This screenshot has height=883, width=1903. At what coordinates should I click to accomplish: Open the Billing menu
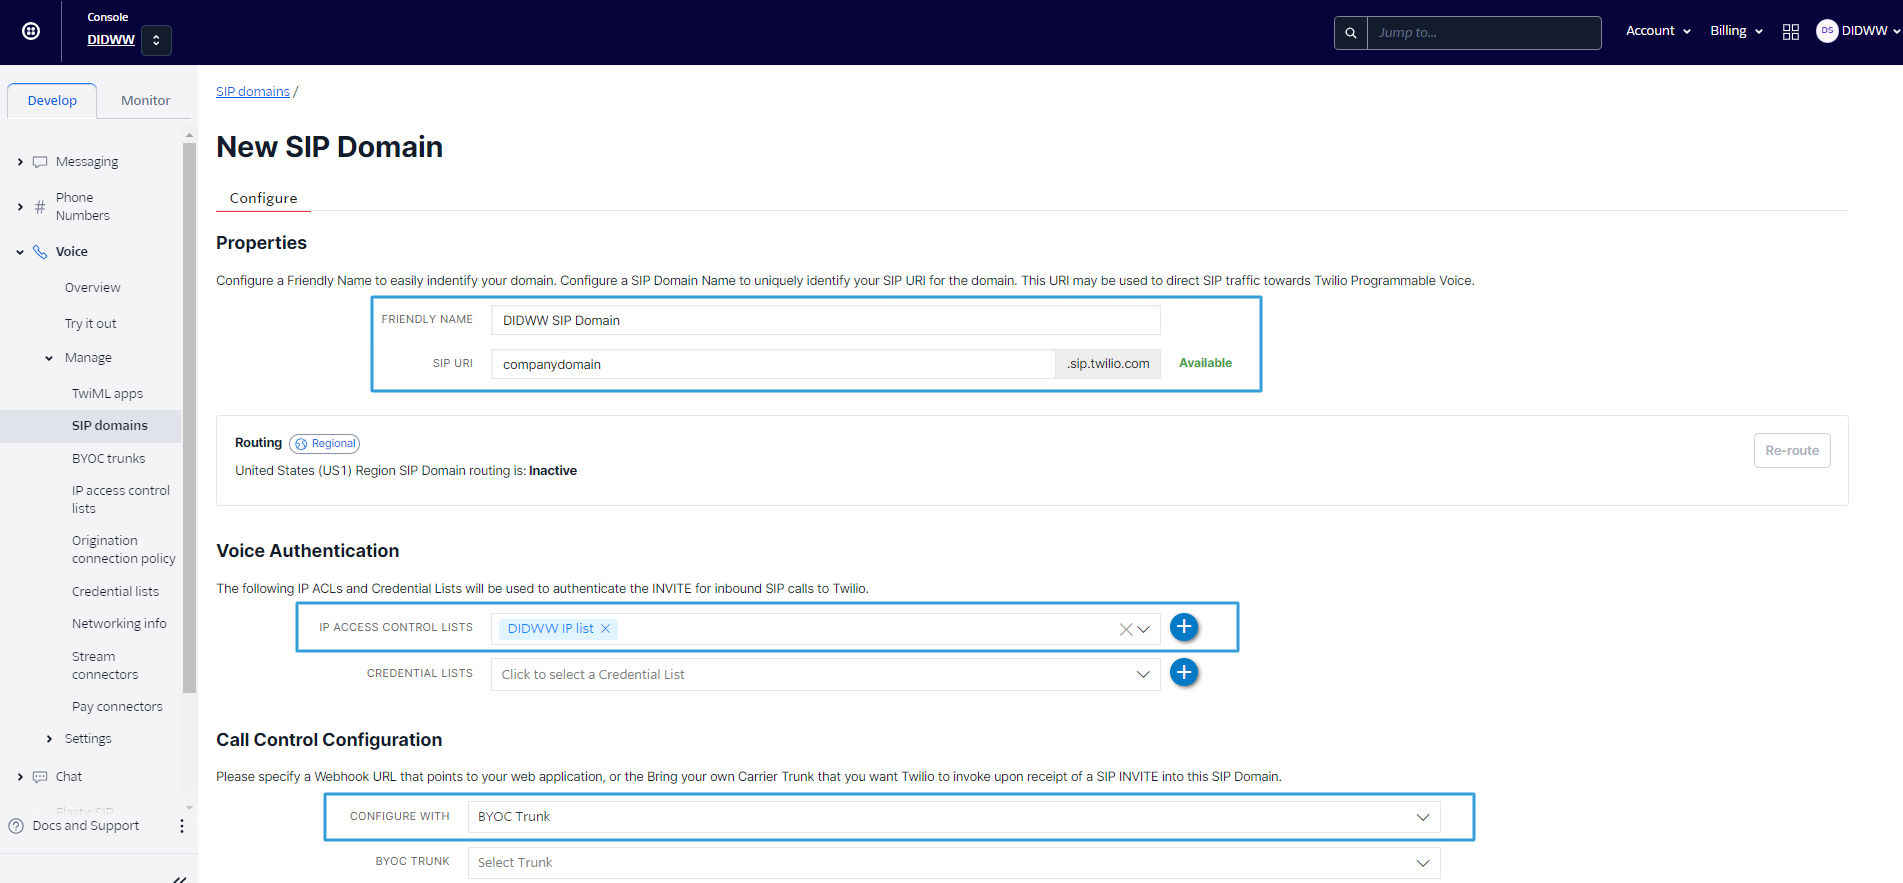1736,31
